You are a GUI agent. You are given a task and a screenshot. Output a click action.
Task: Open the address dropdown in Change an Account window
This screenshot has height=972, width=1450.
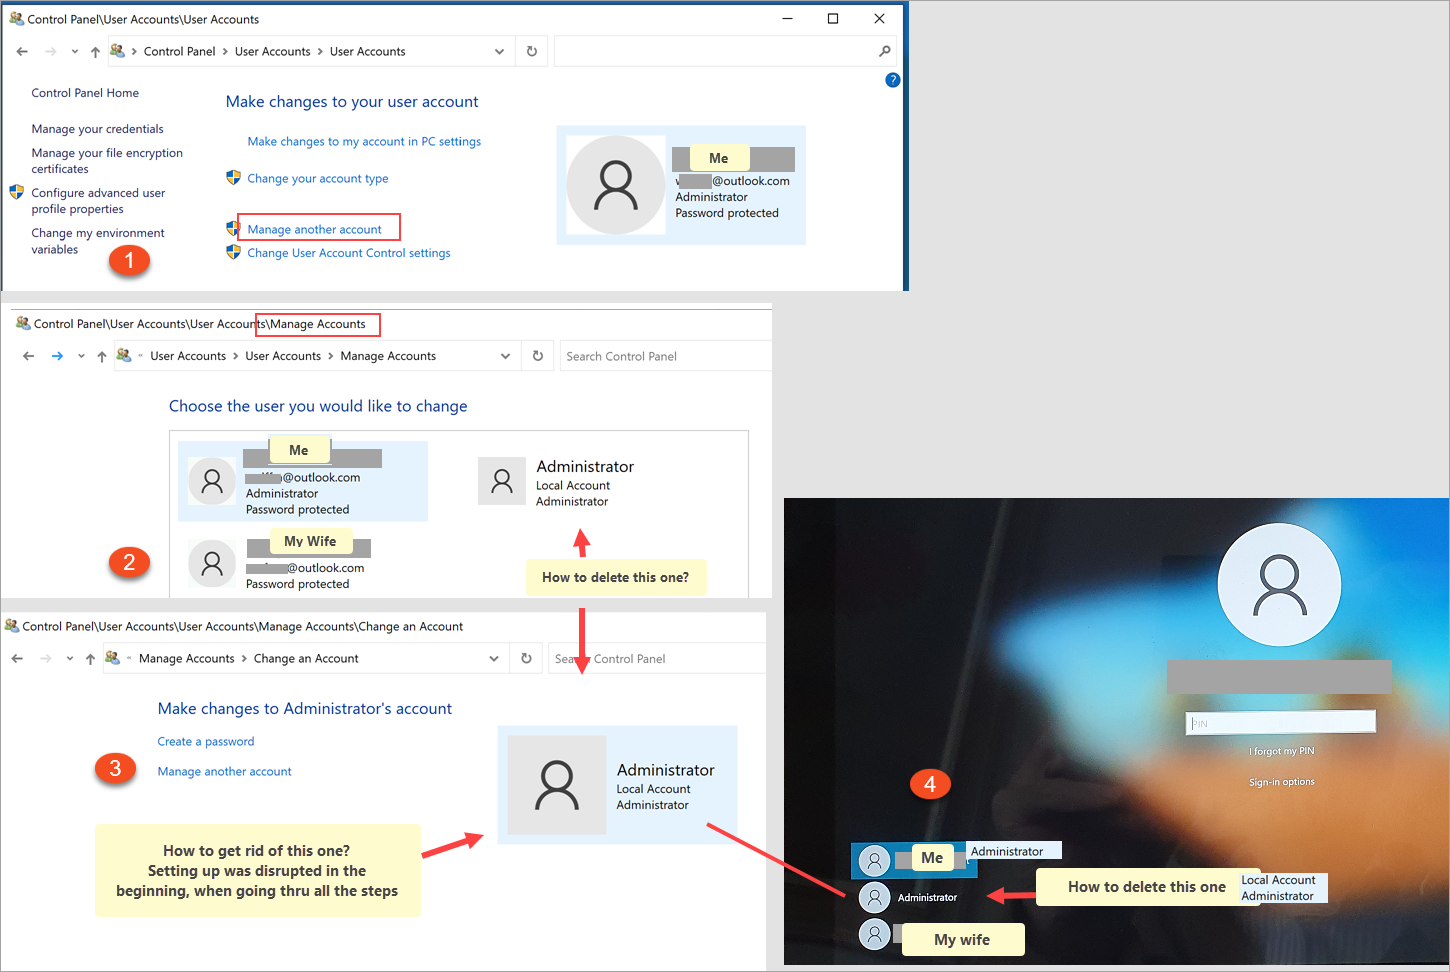493,658
